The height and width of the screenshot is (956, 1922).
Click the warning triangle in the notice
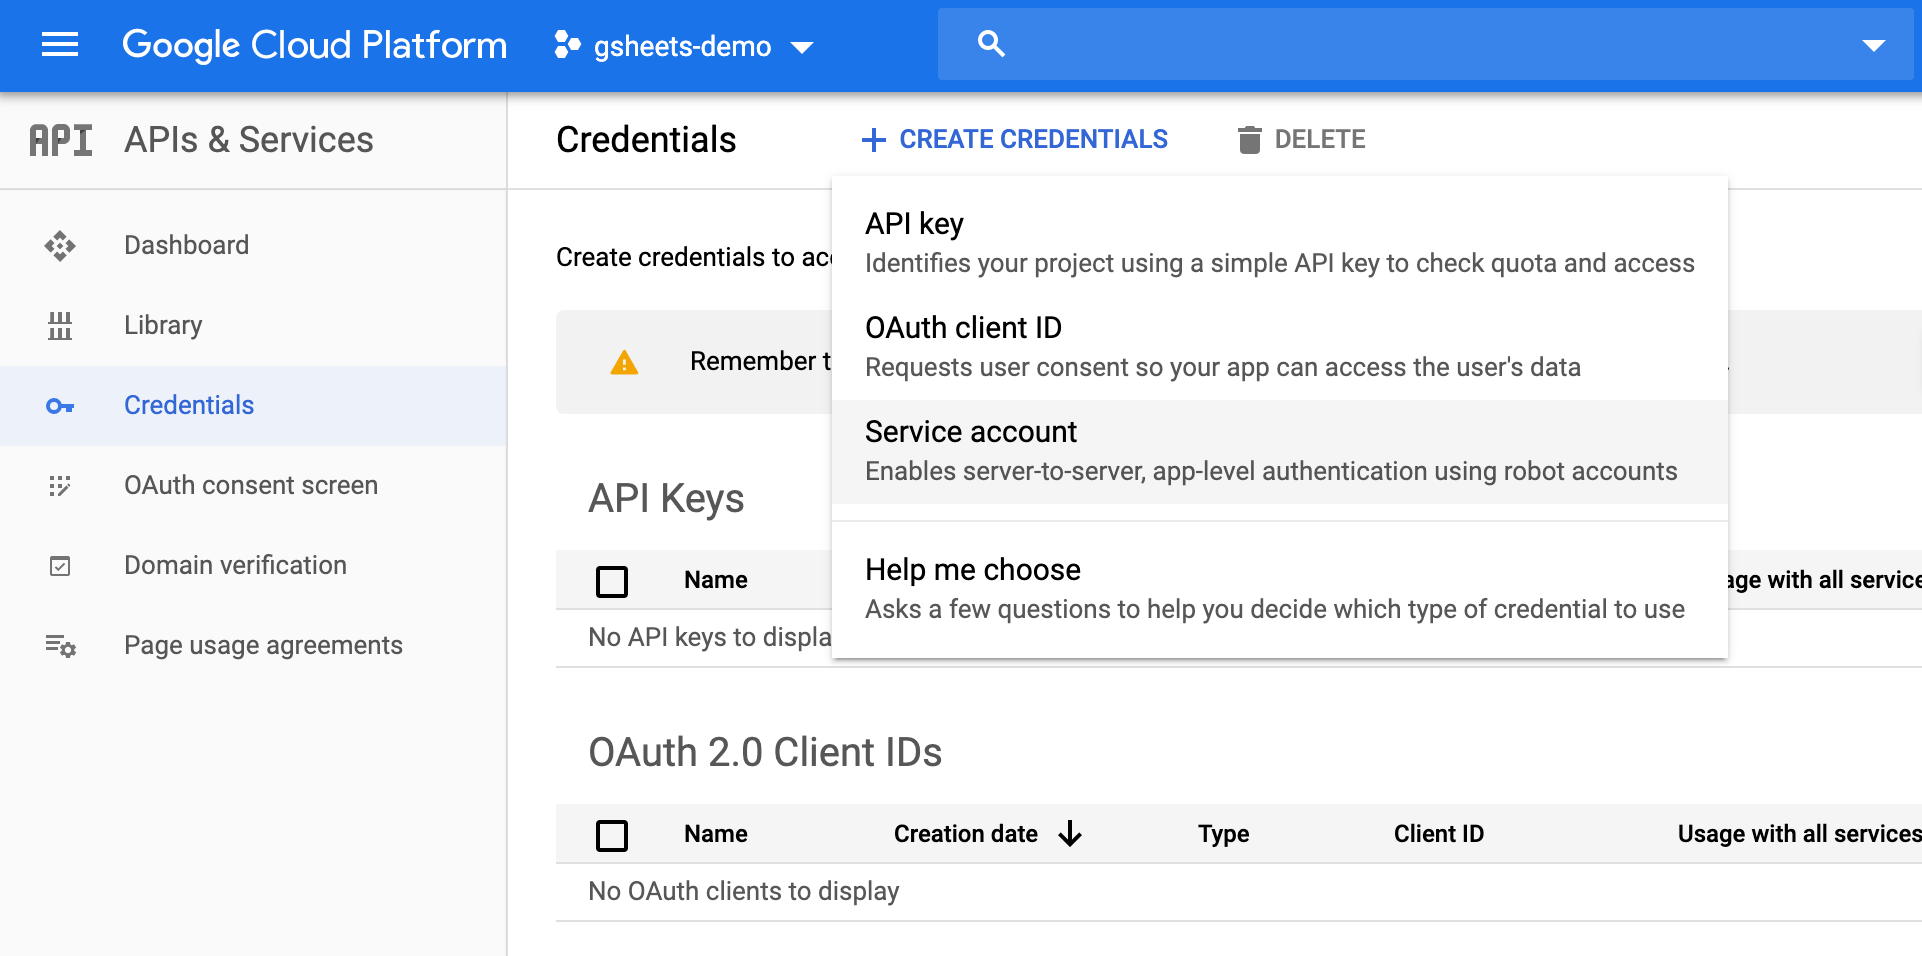[624, 362]
